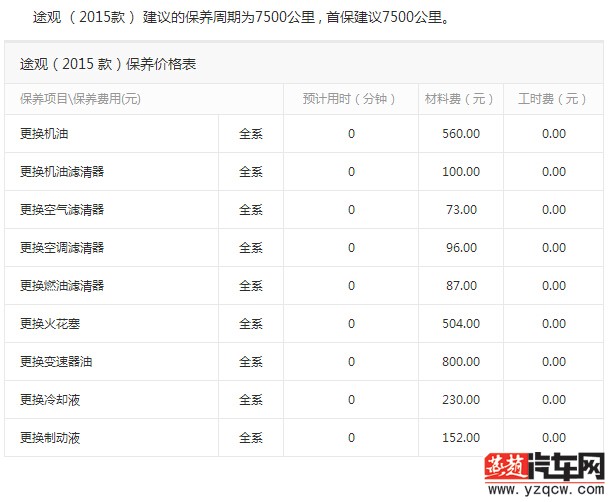Click the 更换空气滤清器 row label
The height and width of the screenshot is (502, 611).
point(62,210)
